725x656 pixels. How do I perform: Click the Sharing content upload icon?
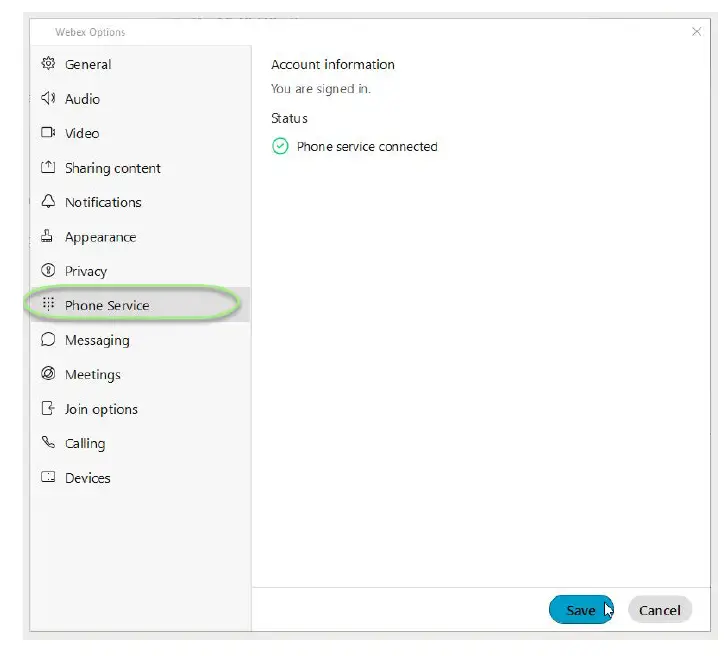[x=48, y=167]
